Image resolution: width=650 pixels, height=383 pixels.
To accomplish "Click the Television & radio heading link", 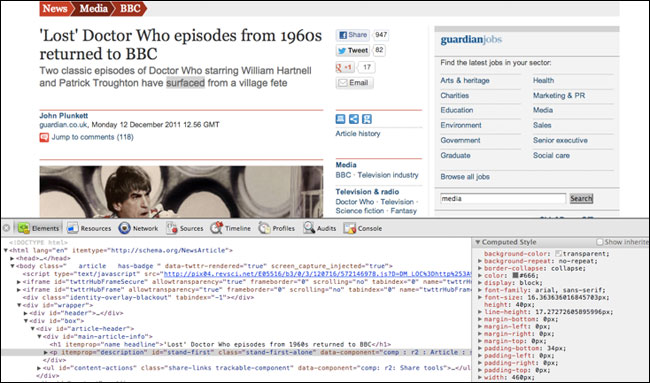I will tap(367, 192).
